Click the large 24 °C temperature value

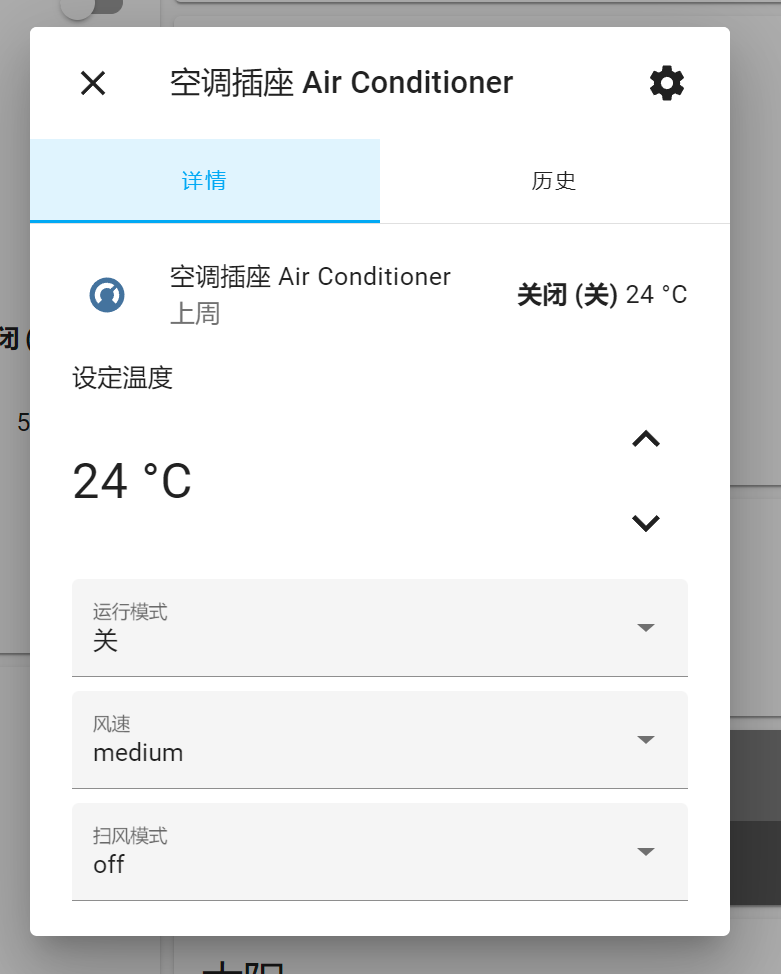pos(132,482)
